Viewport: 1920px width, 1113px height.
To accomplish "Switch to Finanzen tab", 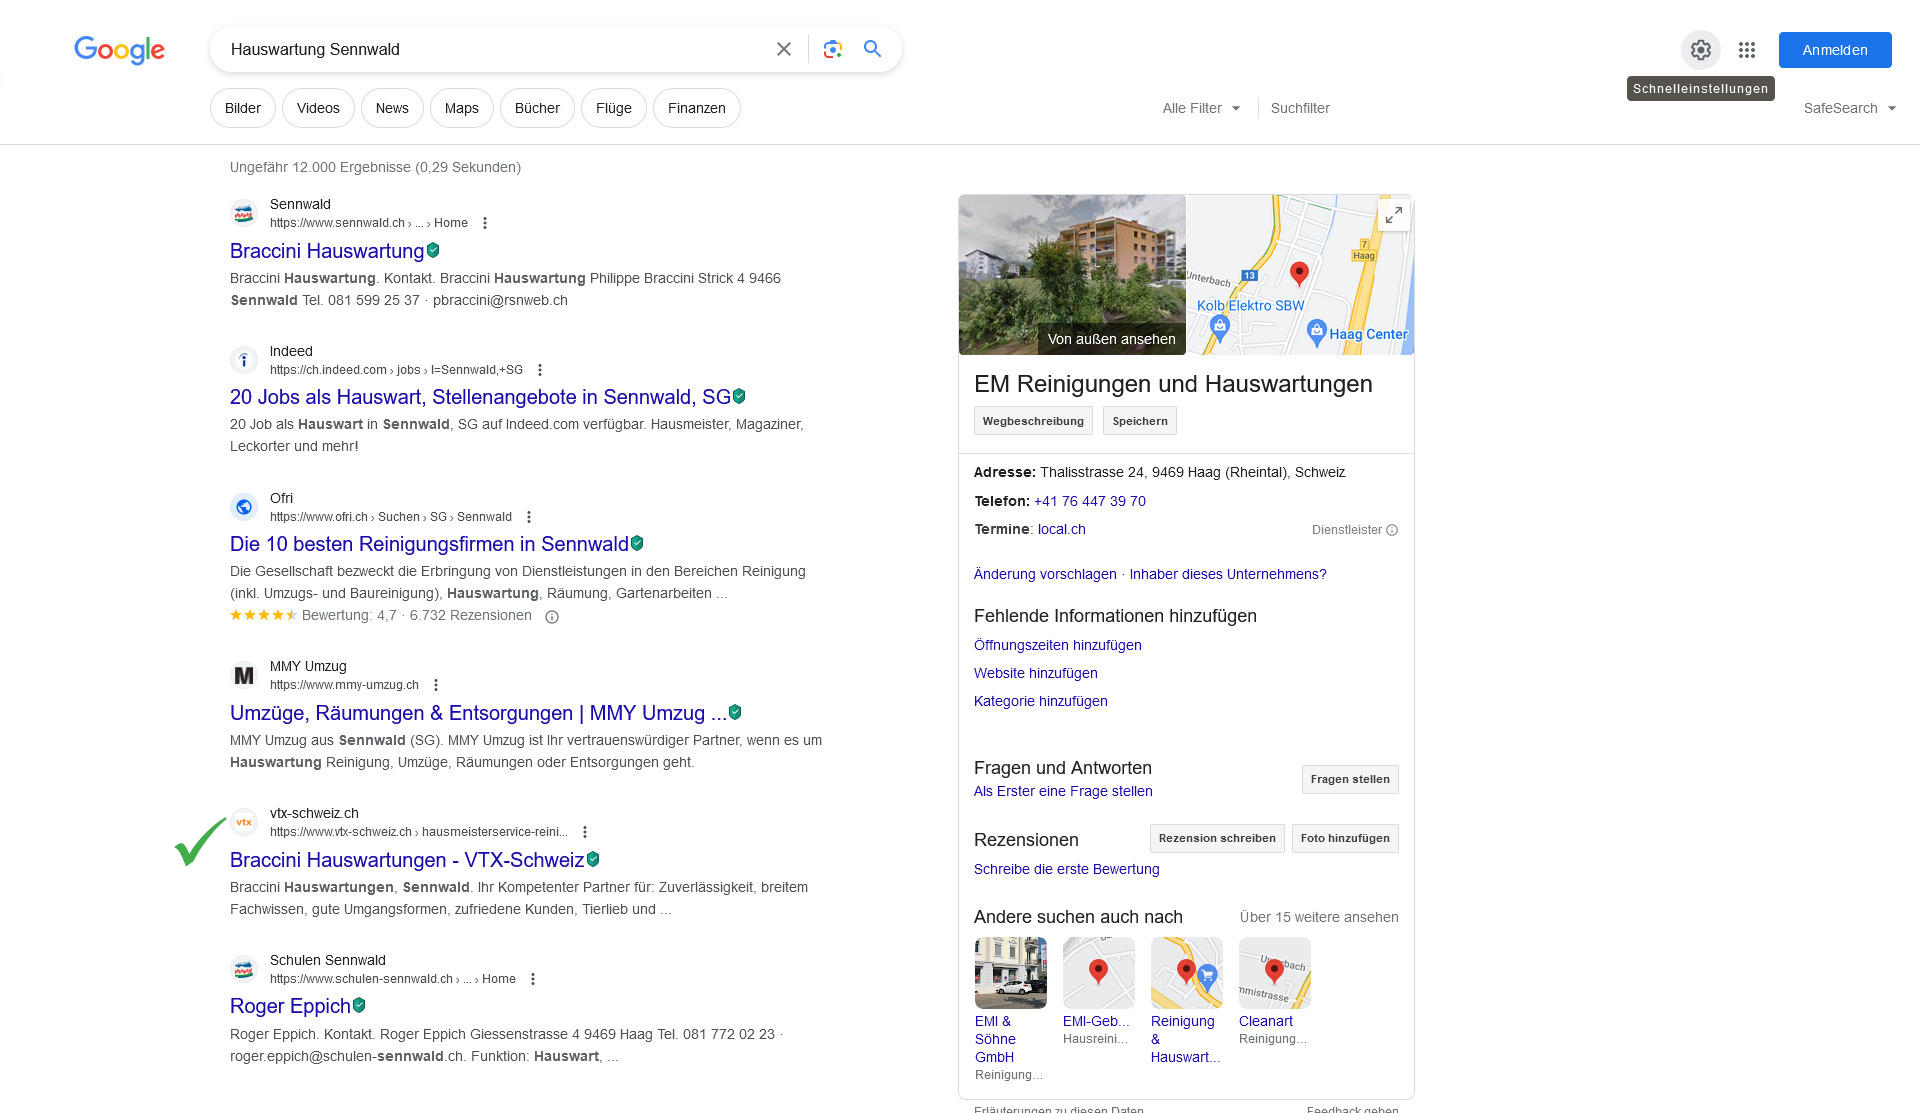I will tap(697, 108).
